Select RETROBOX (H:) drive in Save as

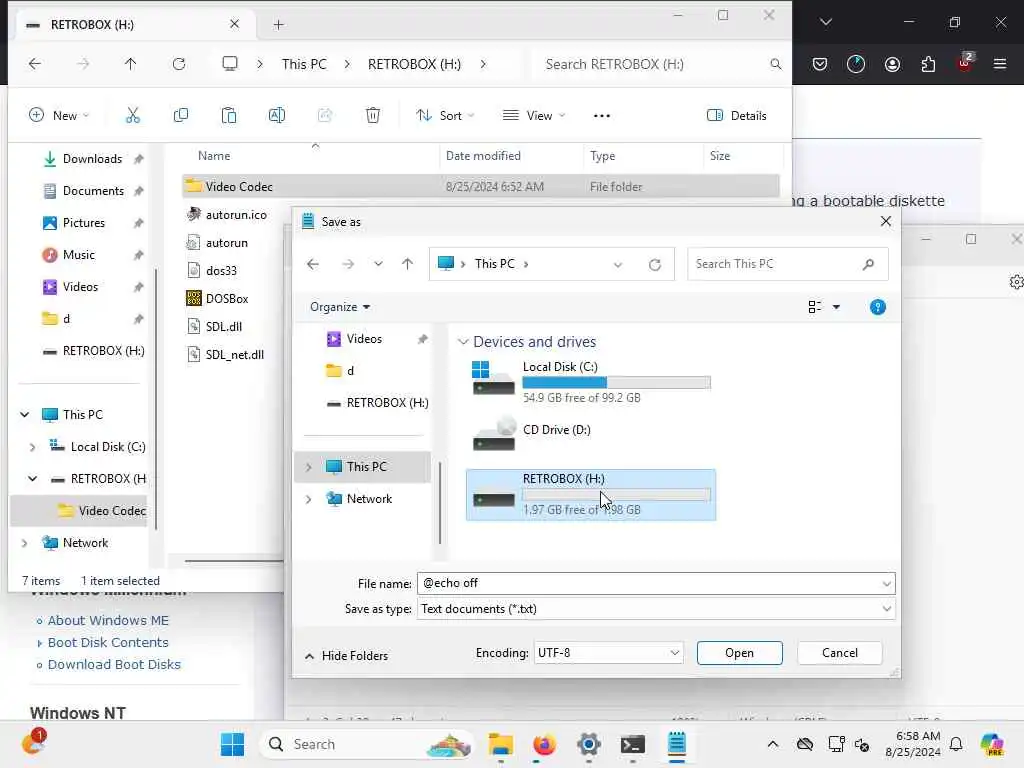click(x=591, y=495)
